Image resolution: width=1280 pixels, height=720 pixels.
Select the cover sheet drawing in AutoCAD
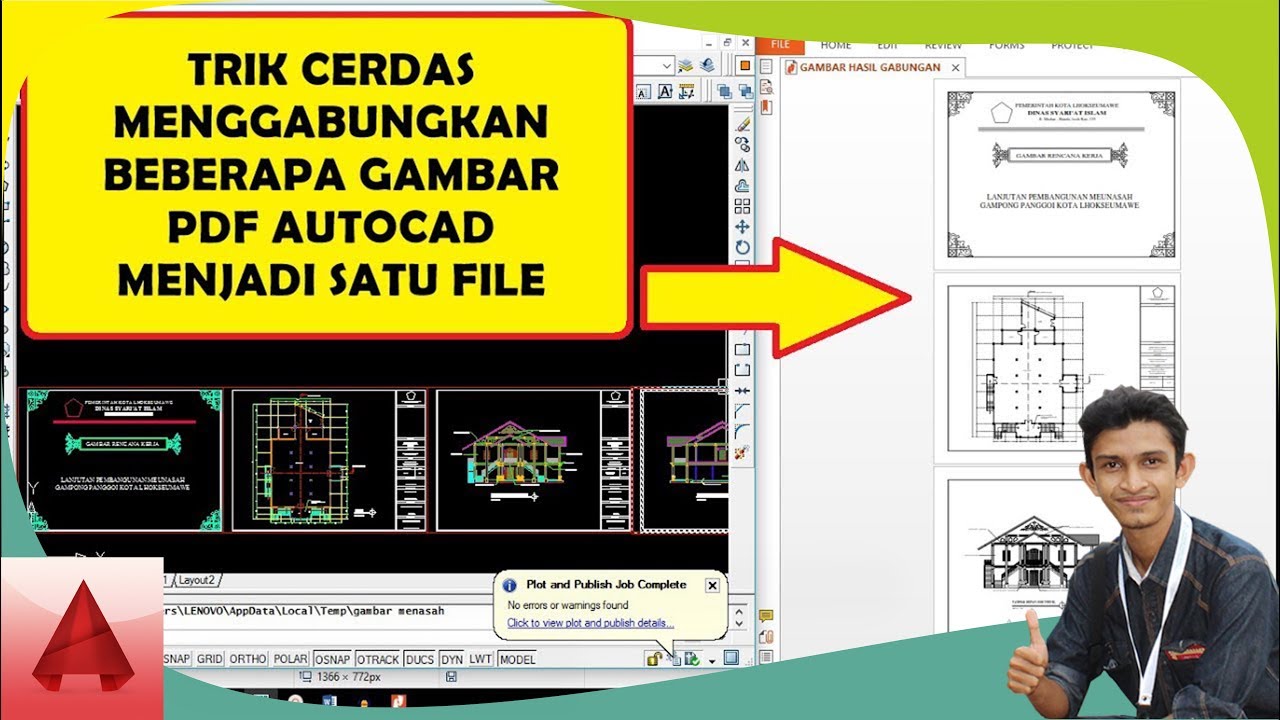[x=124, y=460]
